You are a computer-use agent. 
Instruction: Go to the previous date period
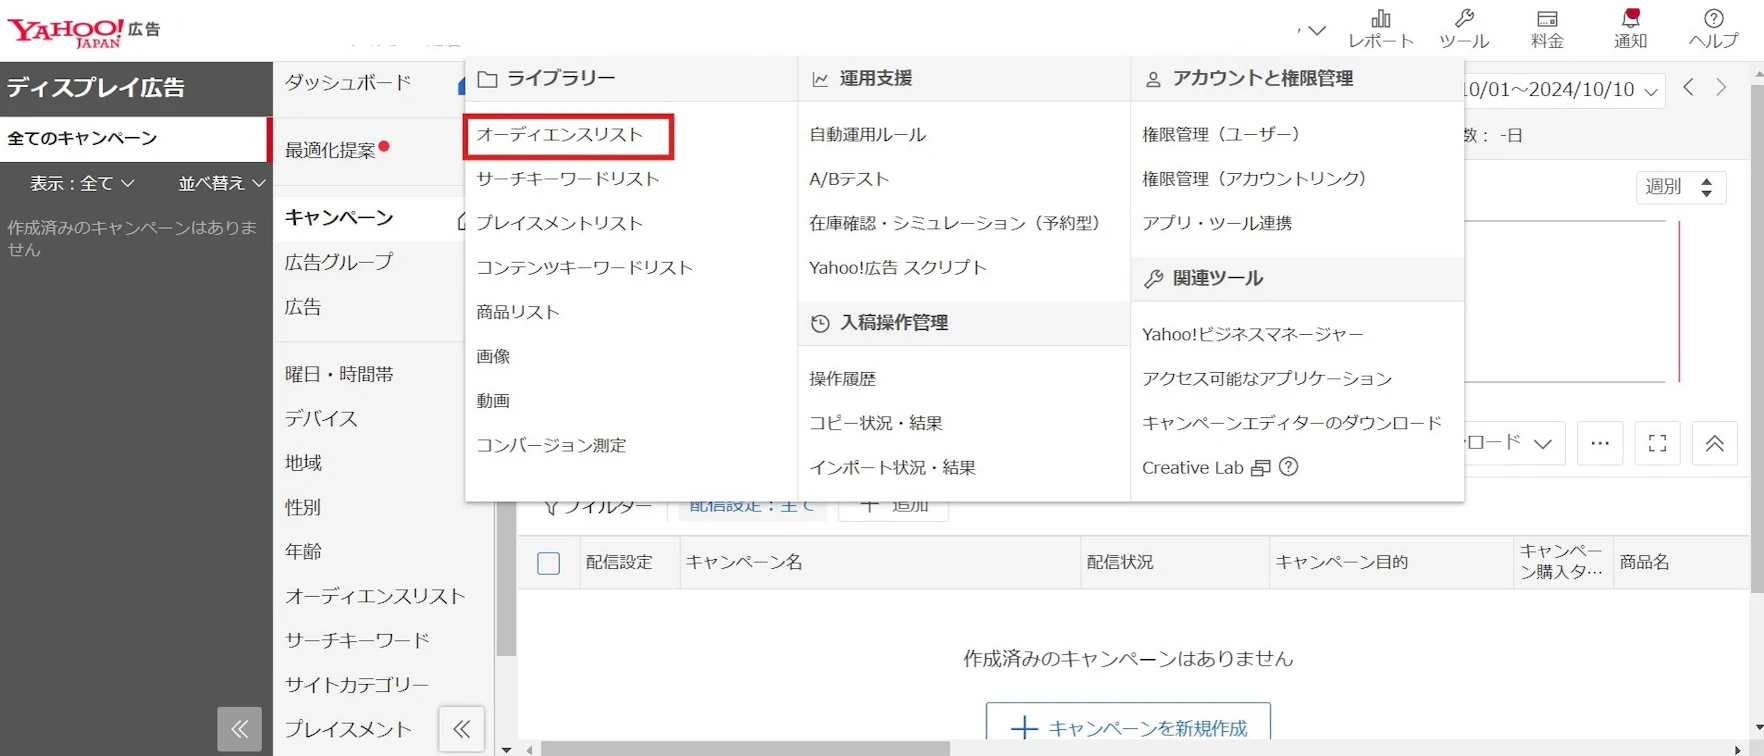[x=1688, y=88]
